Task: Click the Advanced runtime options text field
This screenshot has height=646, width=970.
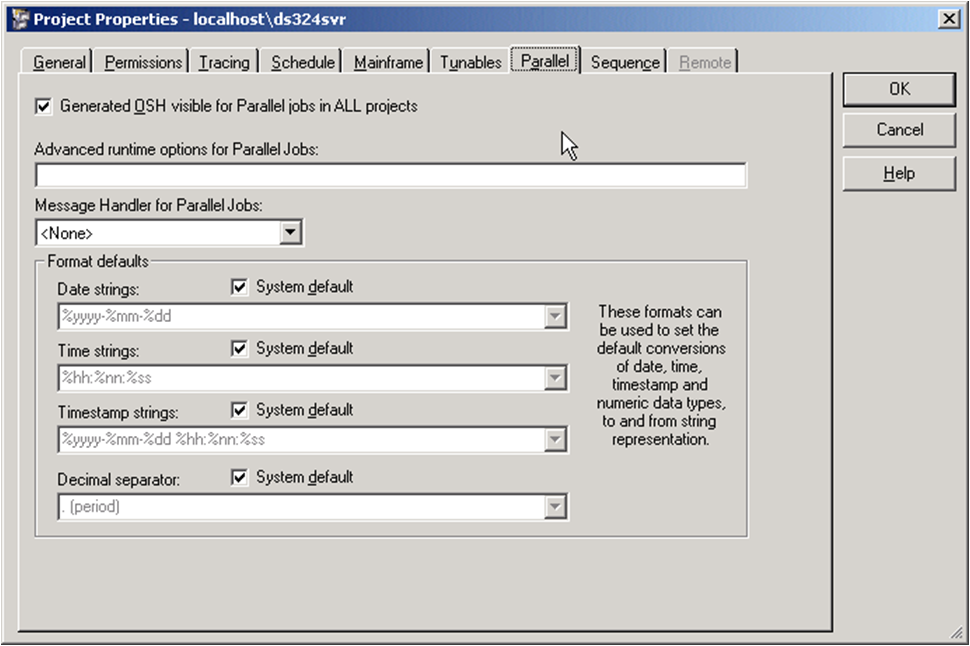Action: click(x=390, y=176)
